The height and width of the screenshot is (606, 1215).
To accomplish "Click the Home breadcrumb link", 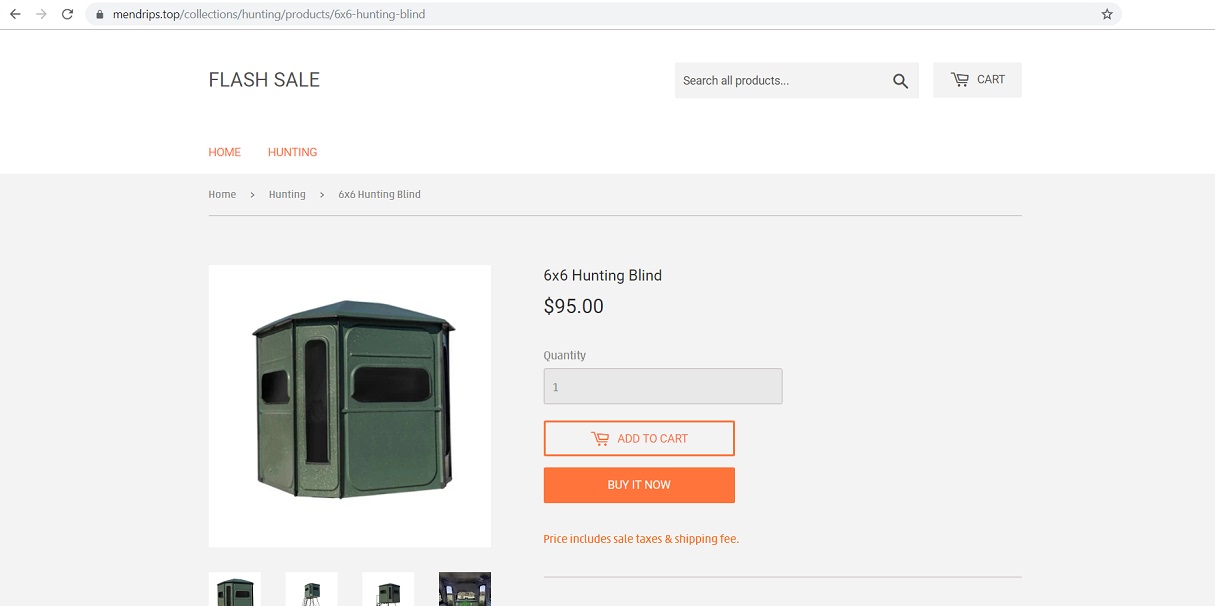I will tap(222, 194).
